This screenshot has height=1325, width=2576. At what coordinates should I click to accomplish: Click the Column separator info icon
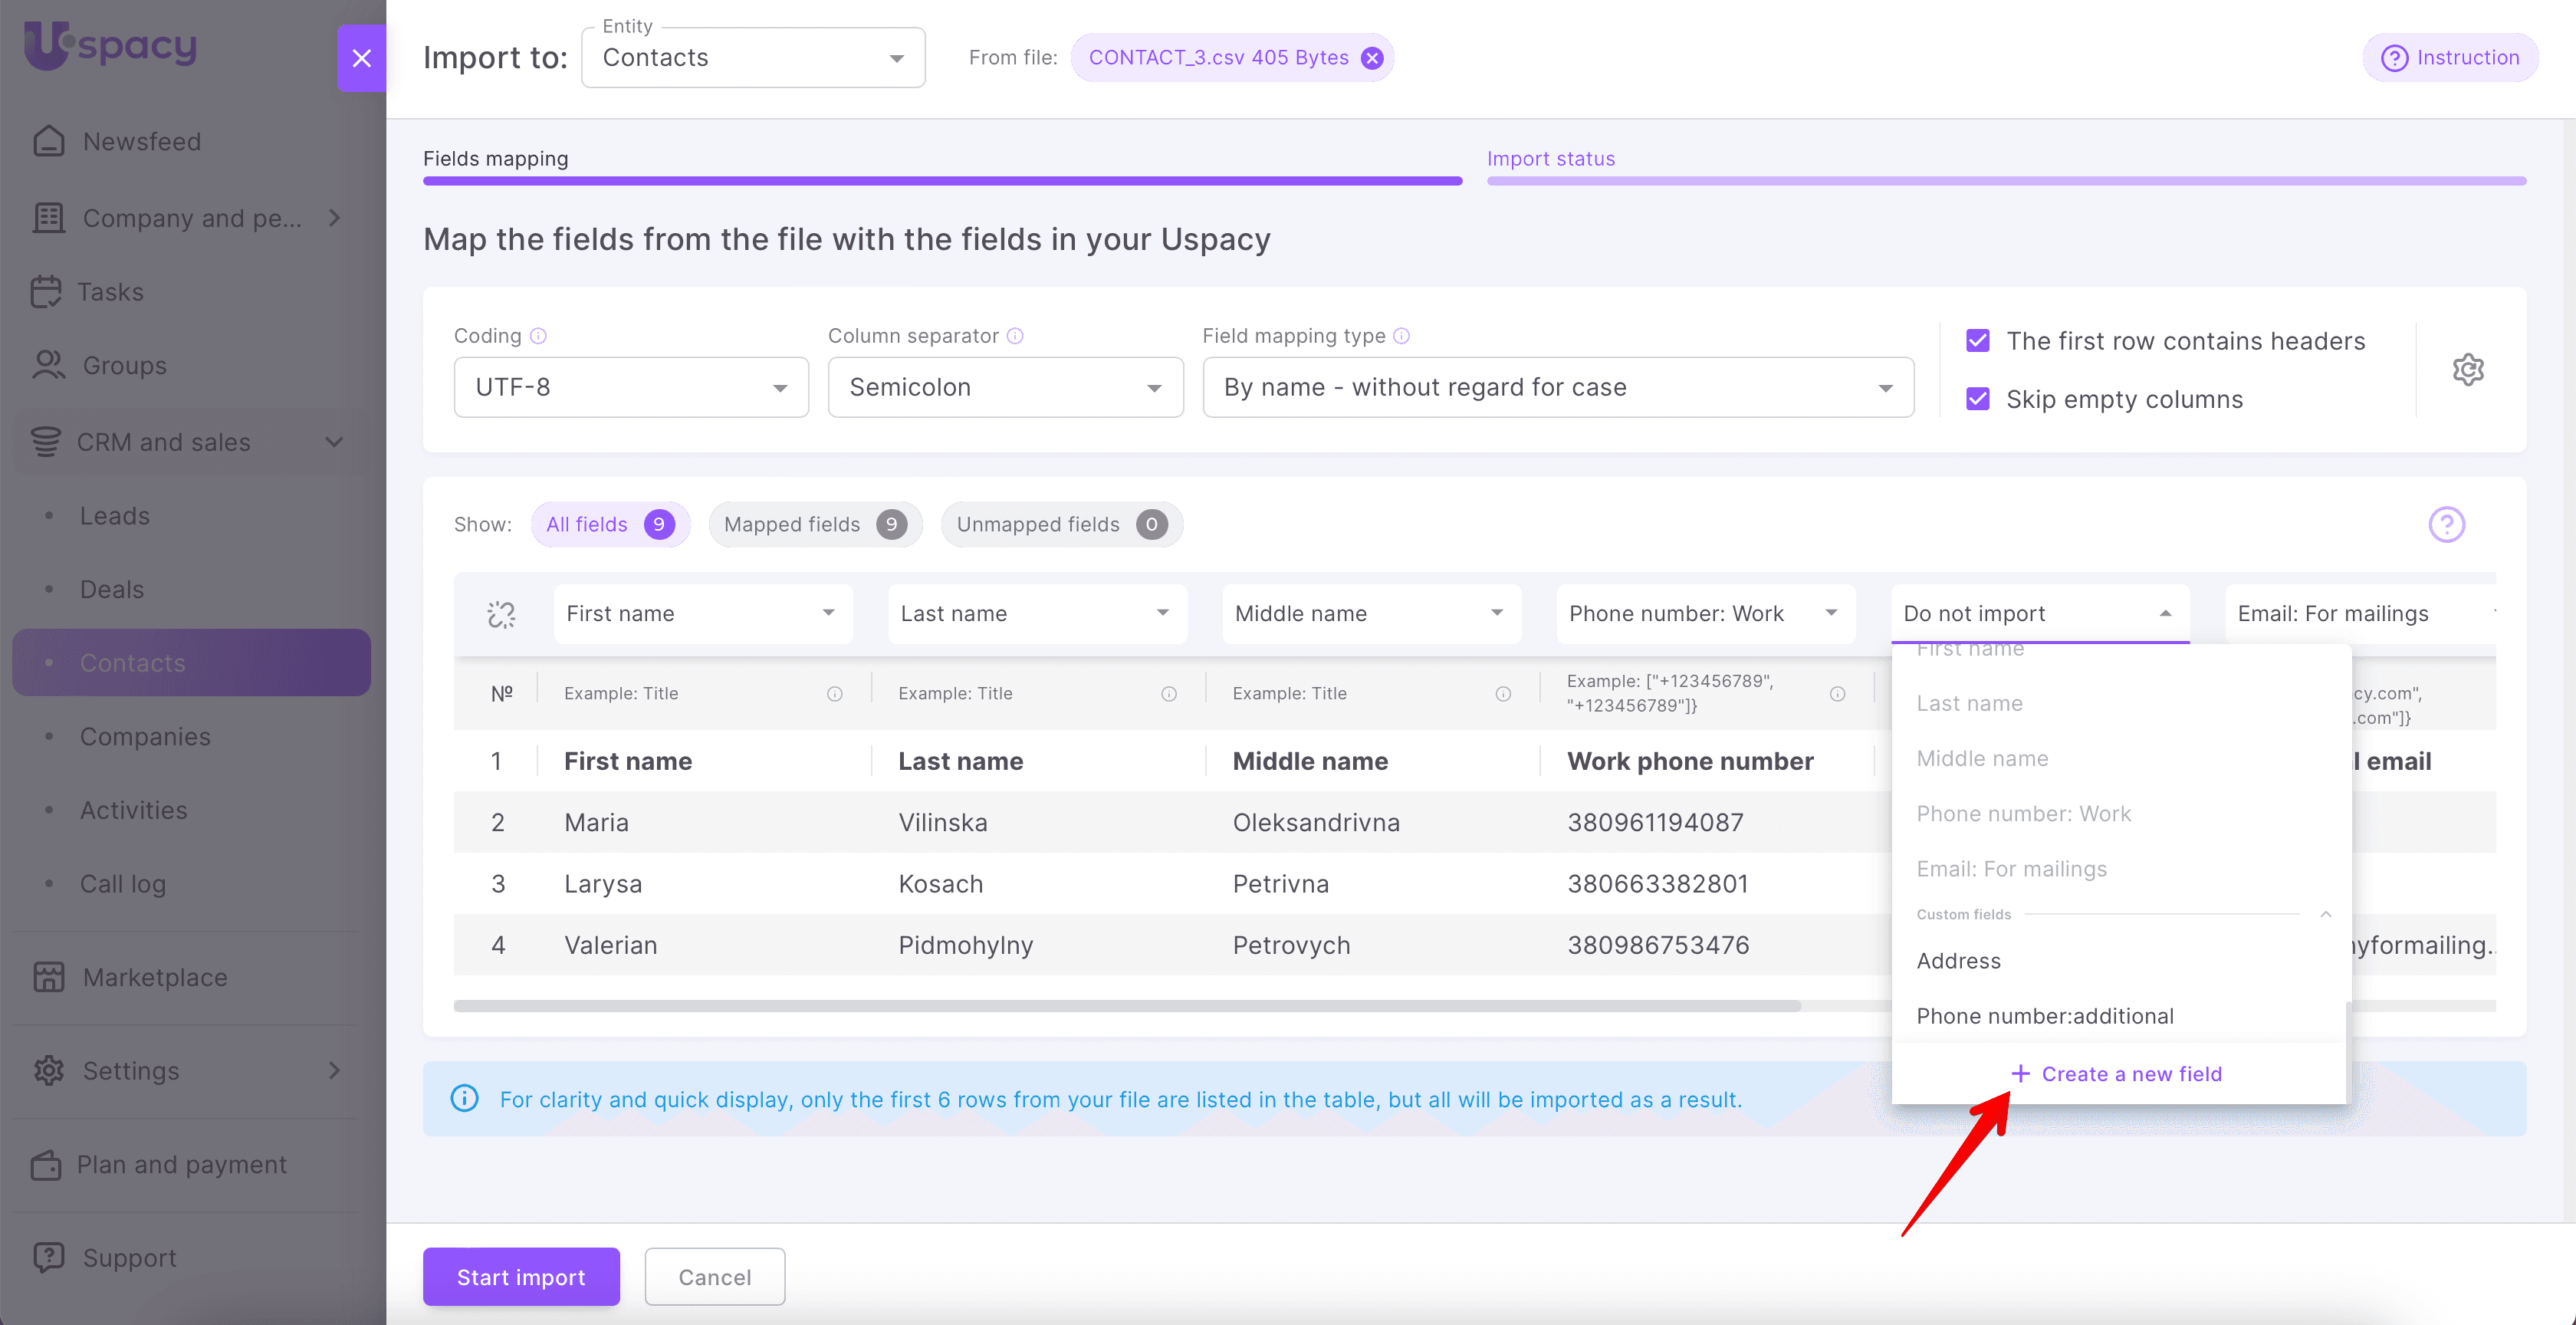click(x=1015, y=336)
